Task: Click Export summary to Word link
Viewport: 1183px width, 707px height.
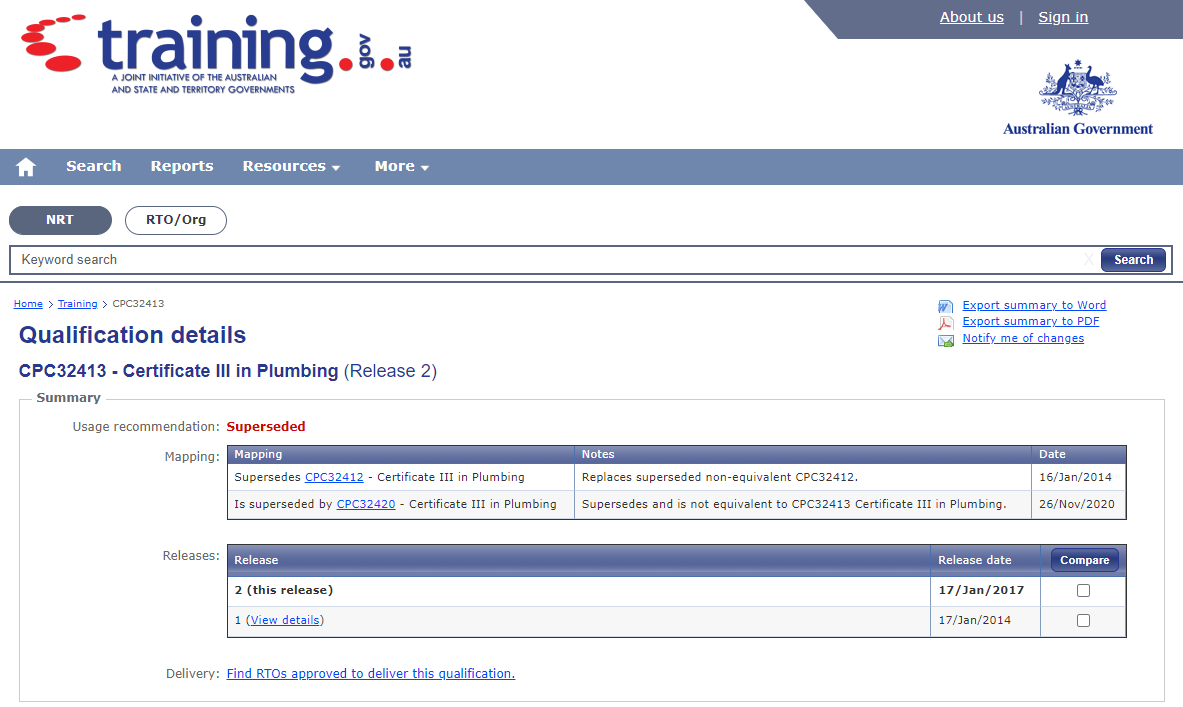Action: click(x=1034, y=305)
